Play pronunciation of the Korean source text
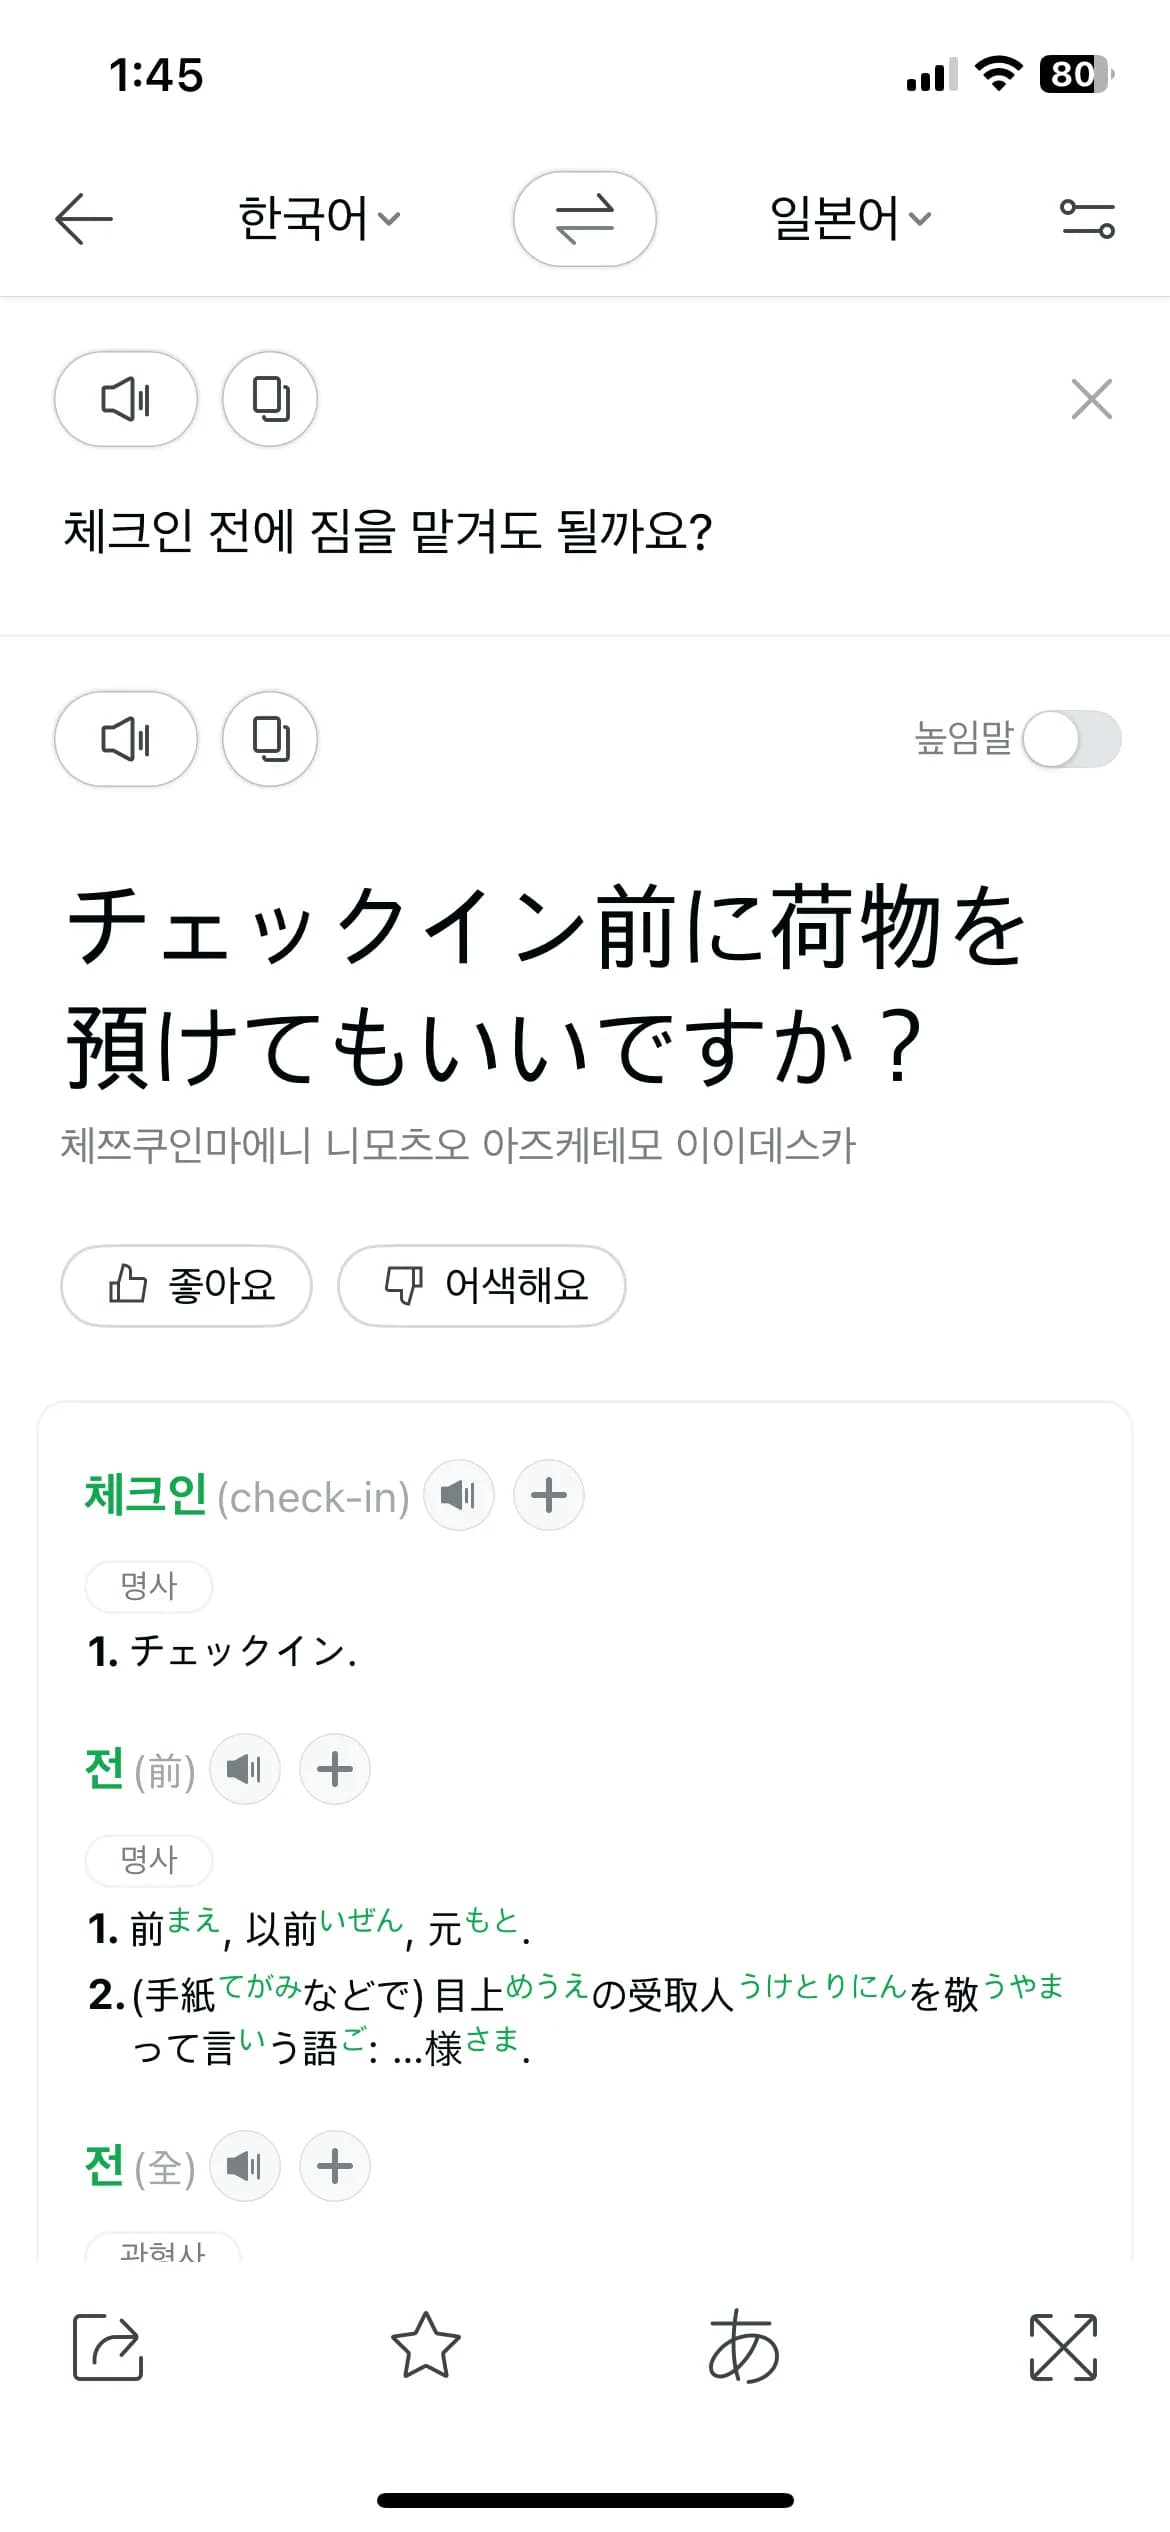 [125, 399]
